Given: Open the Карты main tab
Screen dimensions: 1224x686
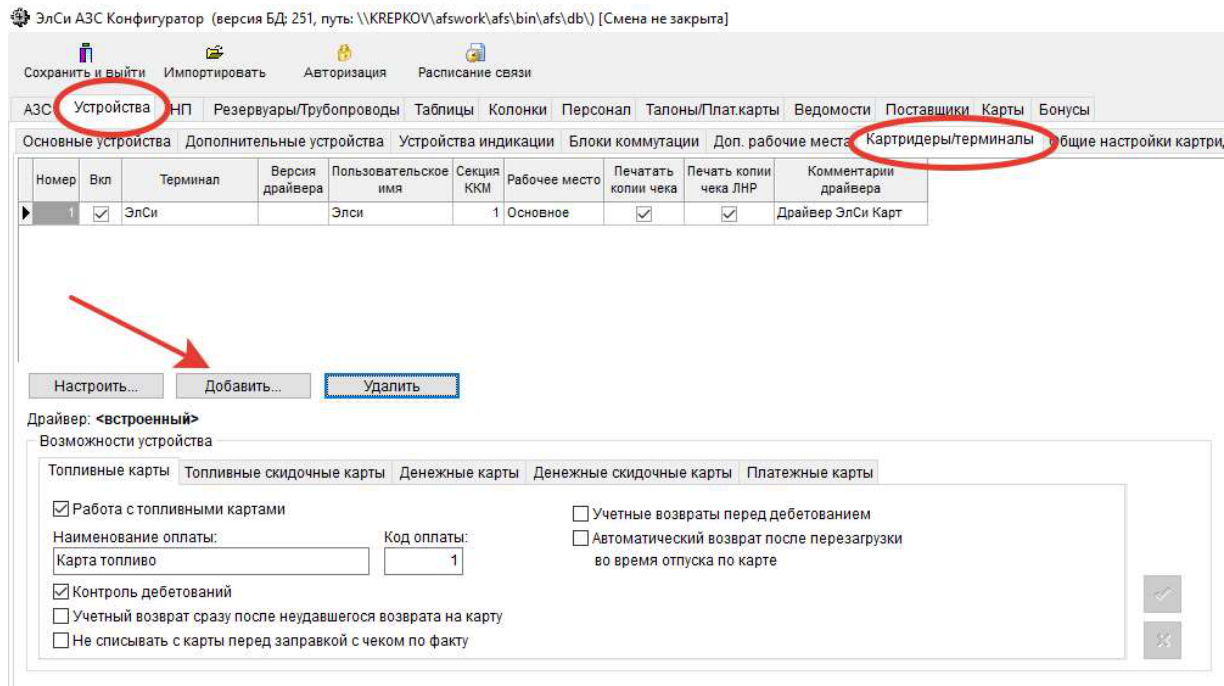Looking at the screenshot, I should click(1002, 109).
